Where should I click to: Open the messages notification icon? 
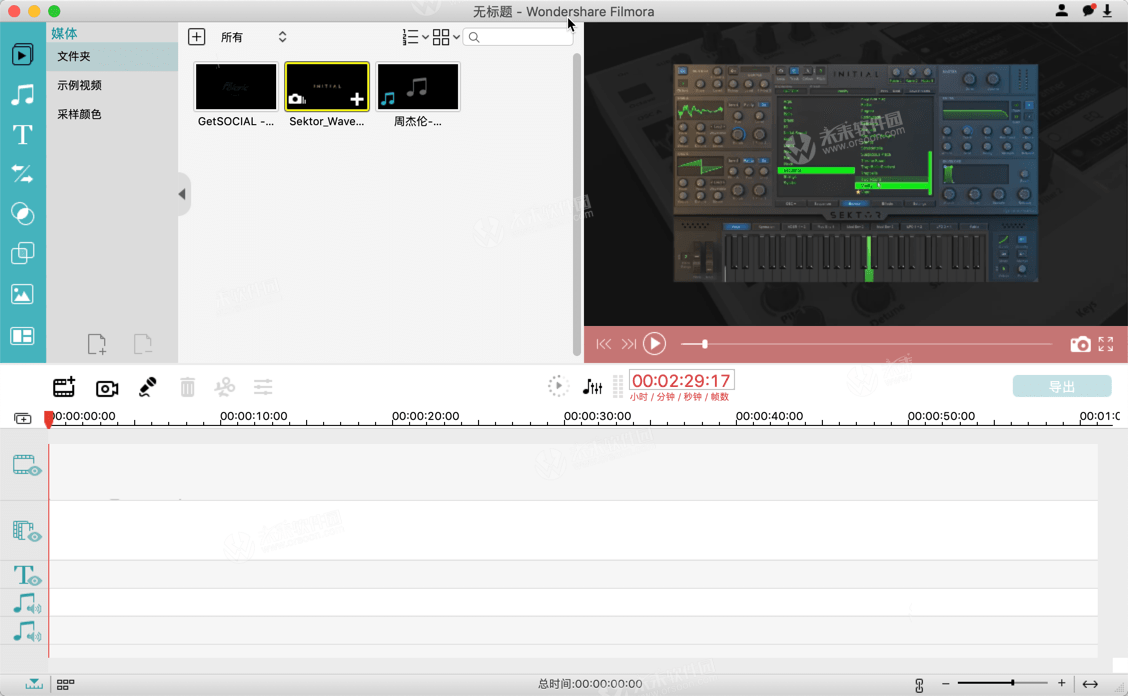(1088, 10)
